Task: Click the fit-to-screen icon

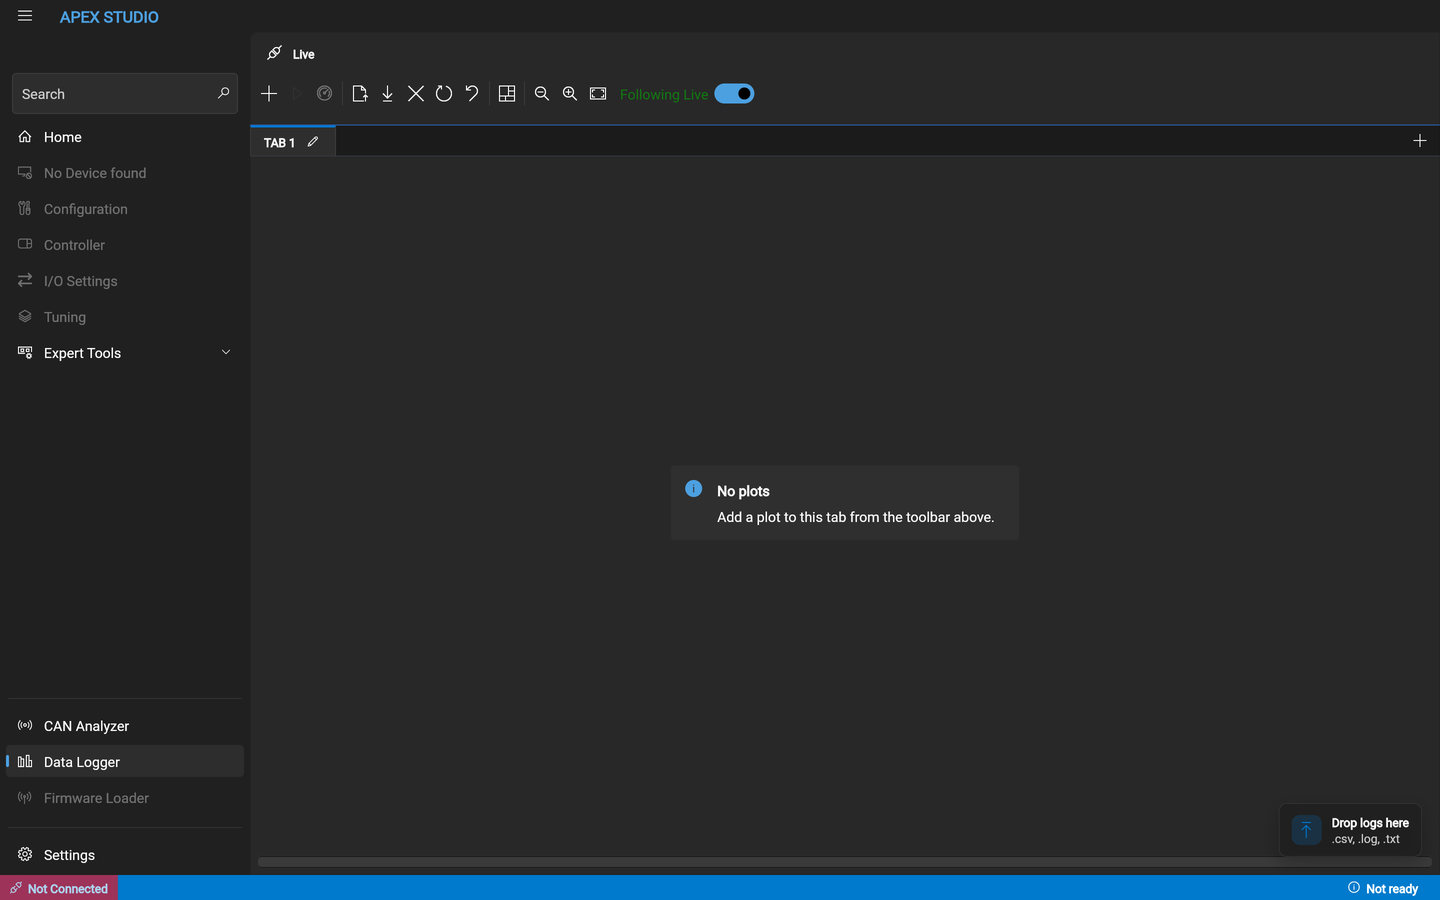Action: [598, 93]
